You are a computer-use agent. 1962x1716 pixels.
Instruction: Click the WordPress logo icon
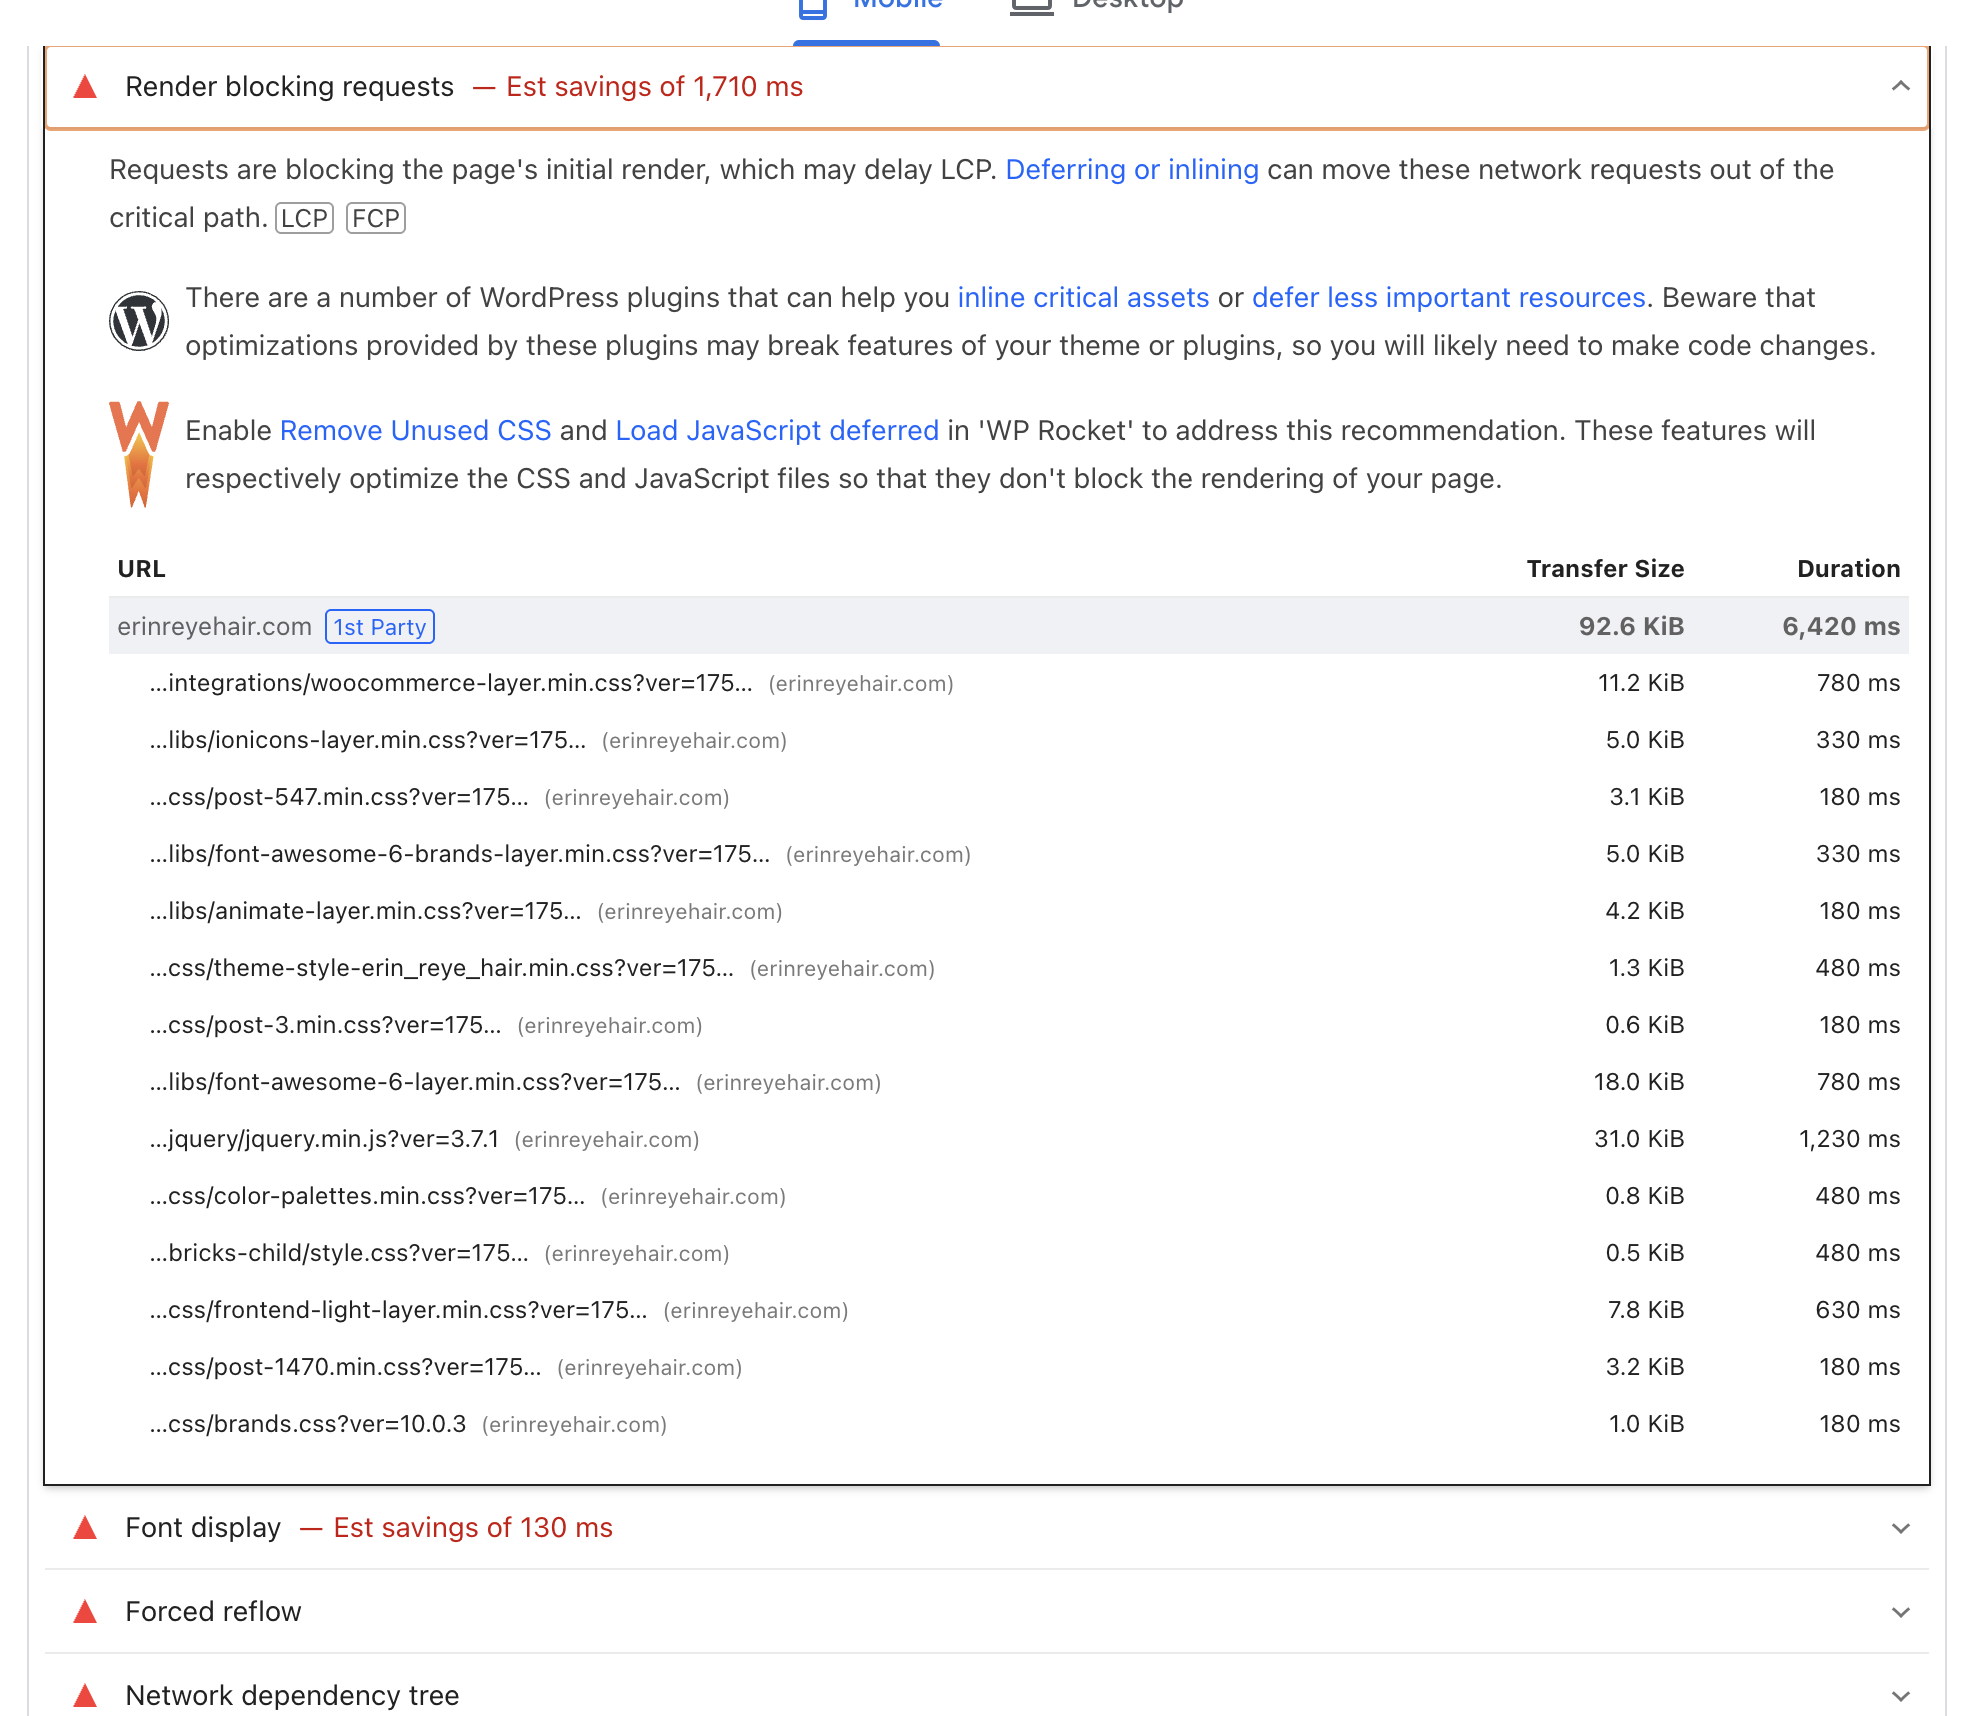point(139,321)
